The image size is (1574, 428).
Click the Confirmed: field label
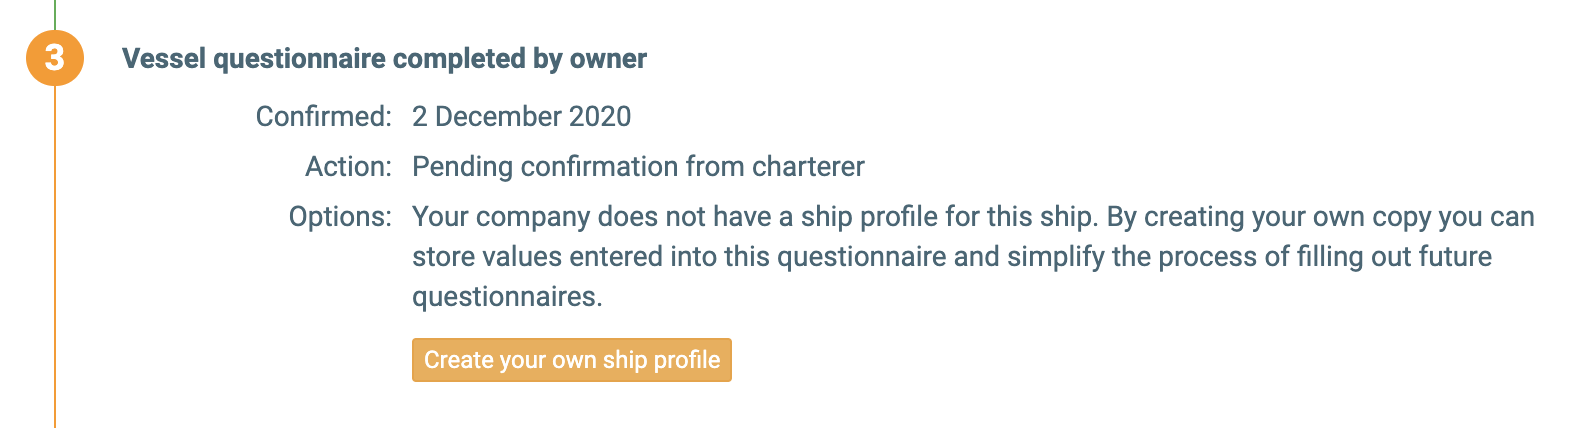click(323, 117)
